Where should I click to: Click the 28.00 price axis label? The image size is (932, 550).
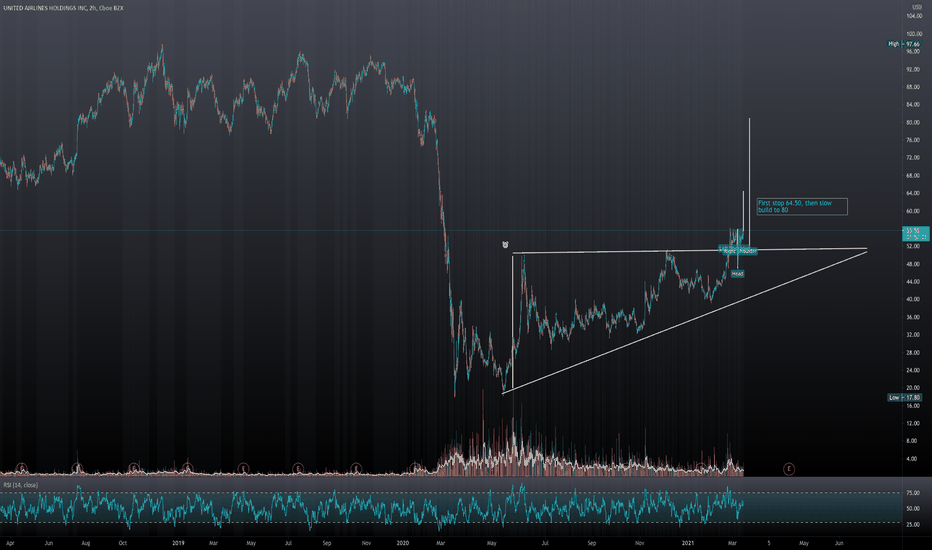[x=913, y=353]
